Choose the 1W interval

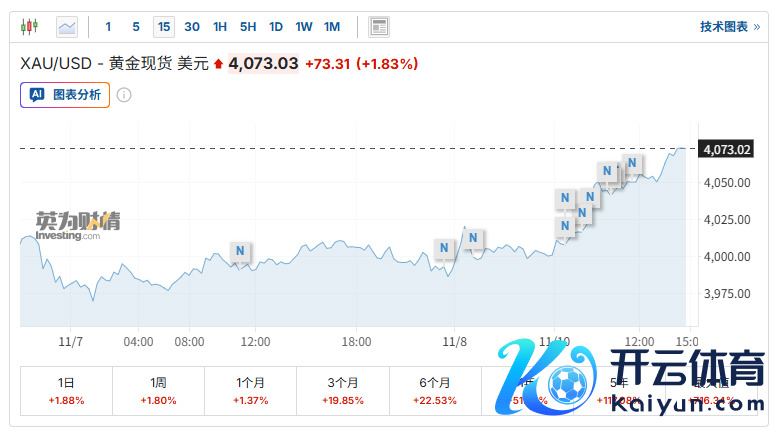(304, 26)
